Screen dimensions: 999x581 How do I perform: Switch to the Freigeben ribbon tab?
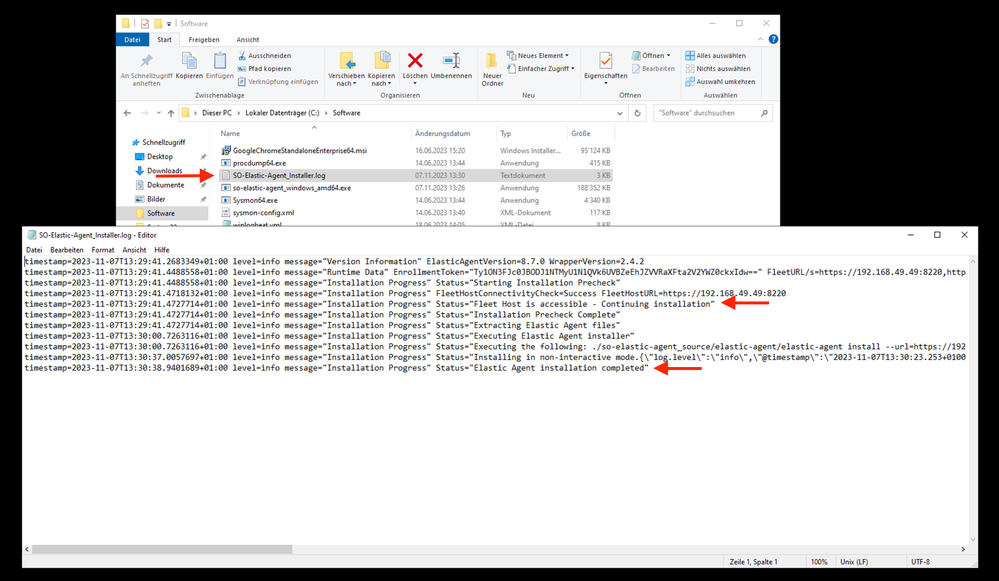pos(204,39)
